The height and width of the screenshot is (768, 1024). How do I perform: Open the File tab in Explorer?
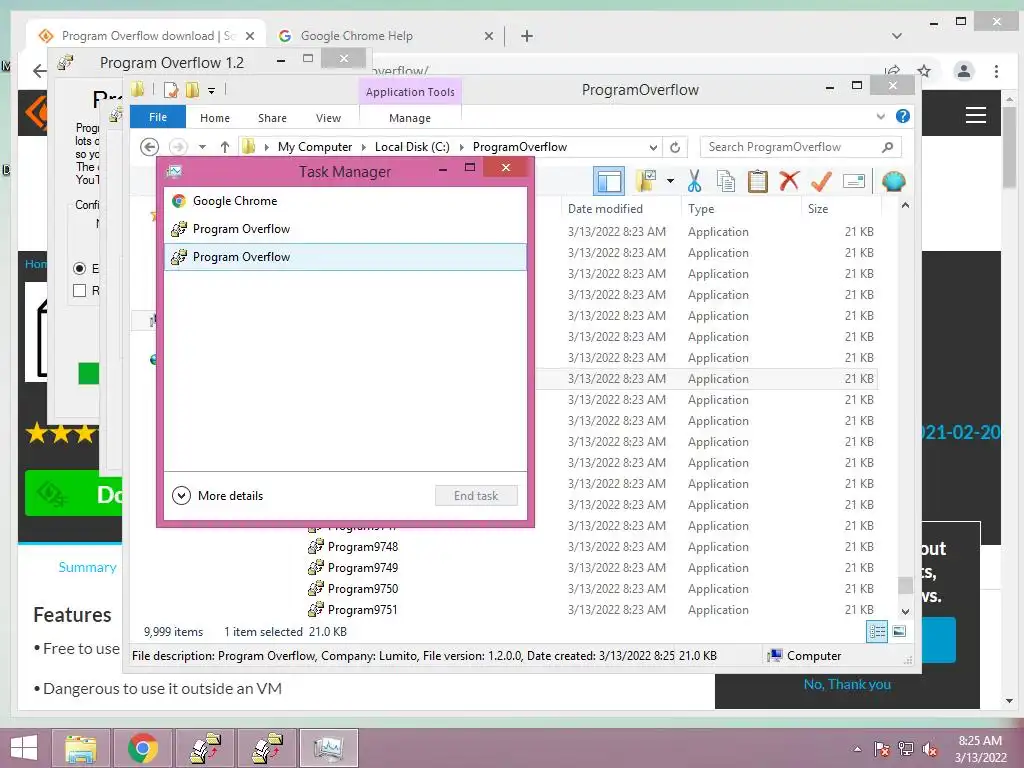158,117
